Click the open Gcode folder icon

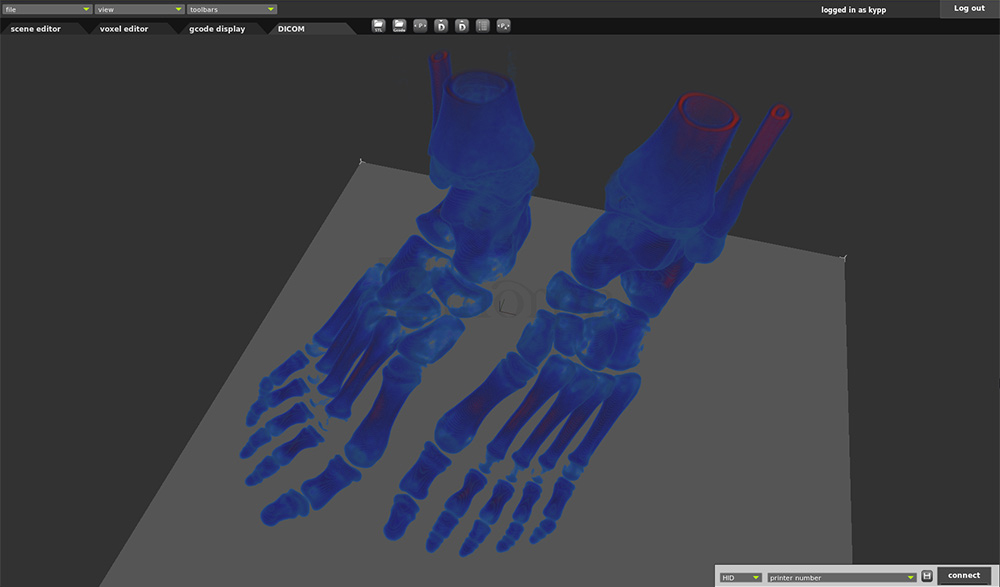tap(399, 25)
